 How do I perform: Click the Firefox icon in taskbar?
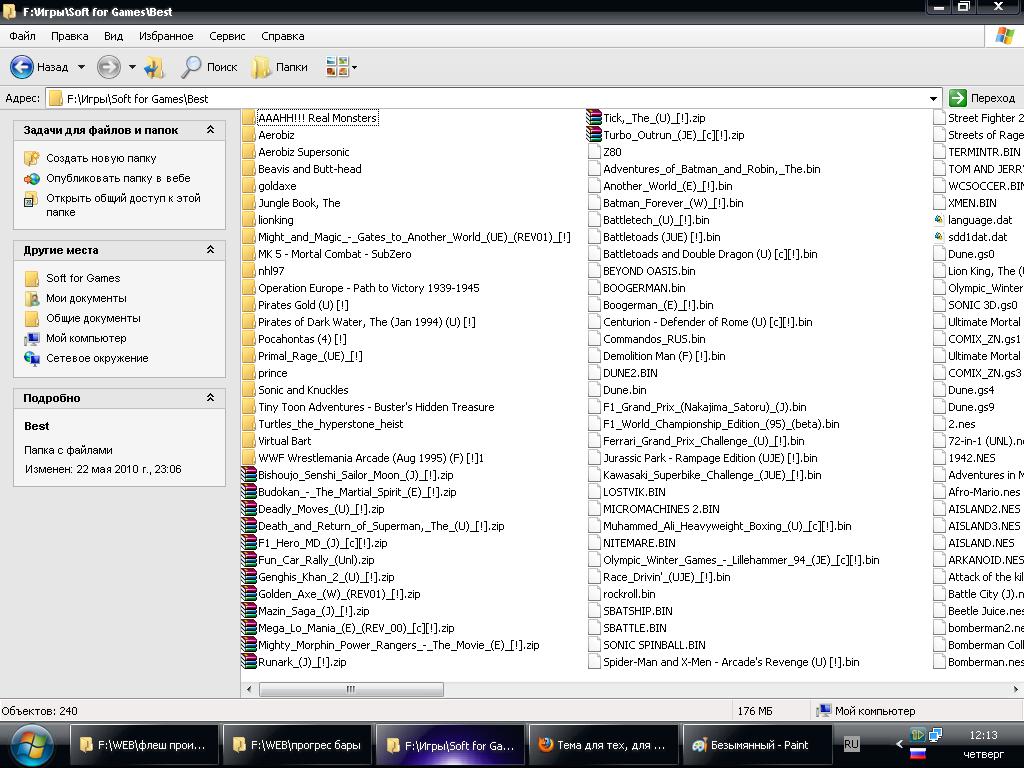coord(545,744)
